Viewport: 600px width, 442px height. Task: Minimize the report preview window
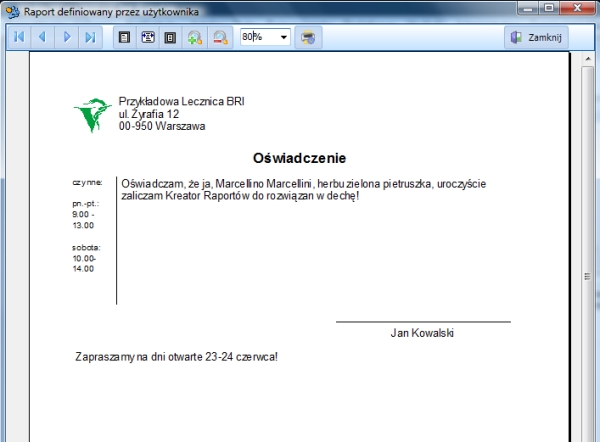point(528,8)
